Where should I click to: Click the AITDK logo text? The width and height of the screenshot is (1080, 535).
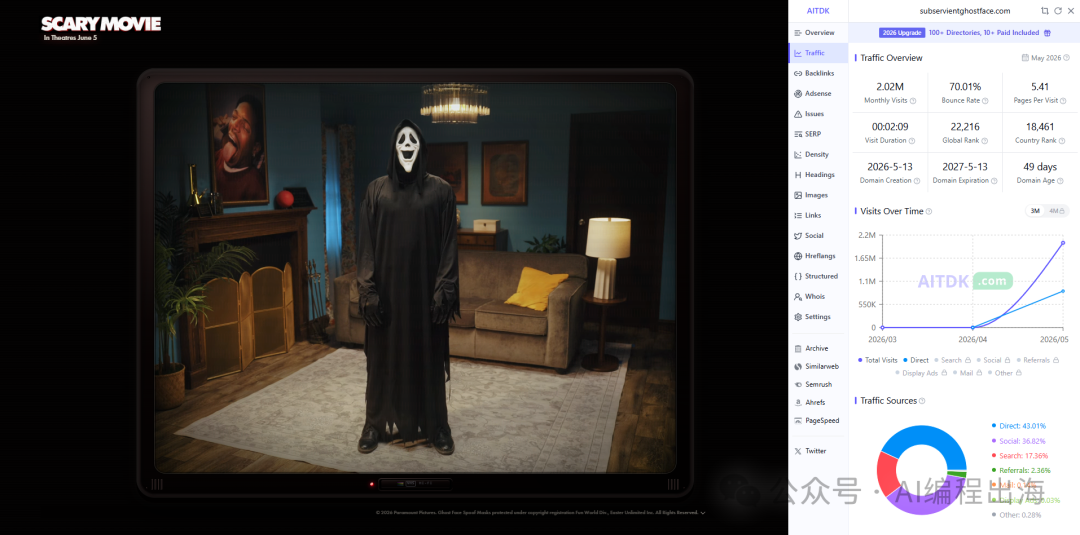818,11
